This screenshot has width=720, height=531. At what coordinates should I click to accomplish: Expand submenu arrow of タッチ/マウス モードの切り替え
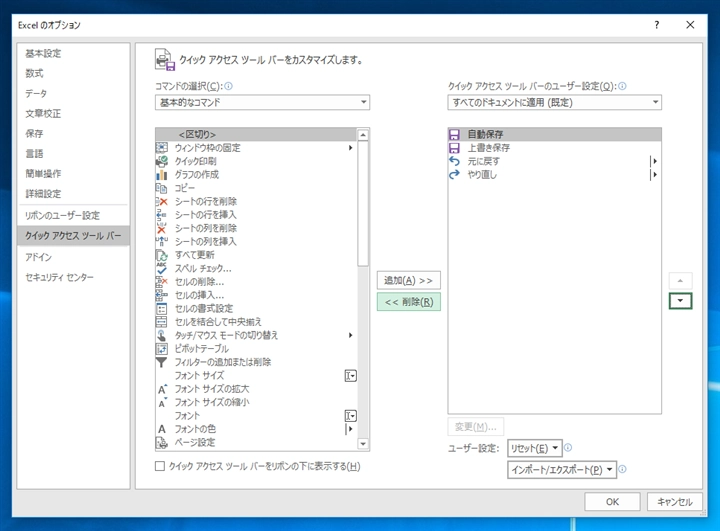pos(350,335)
